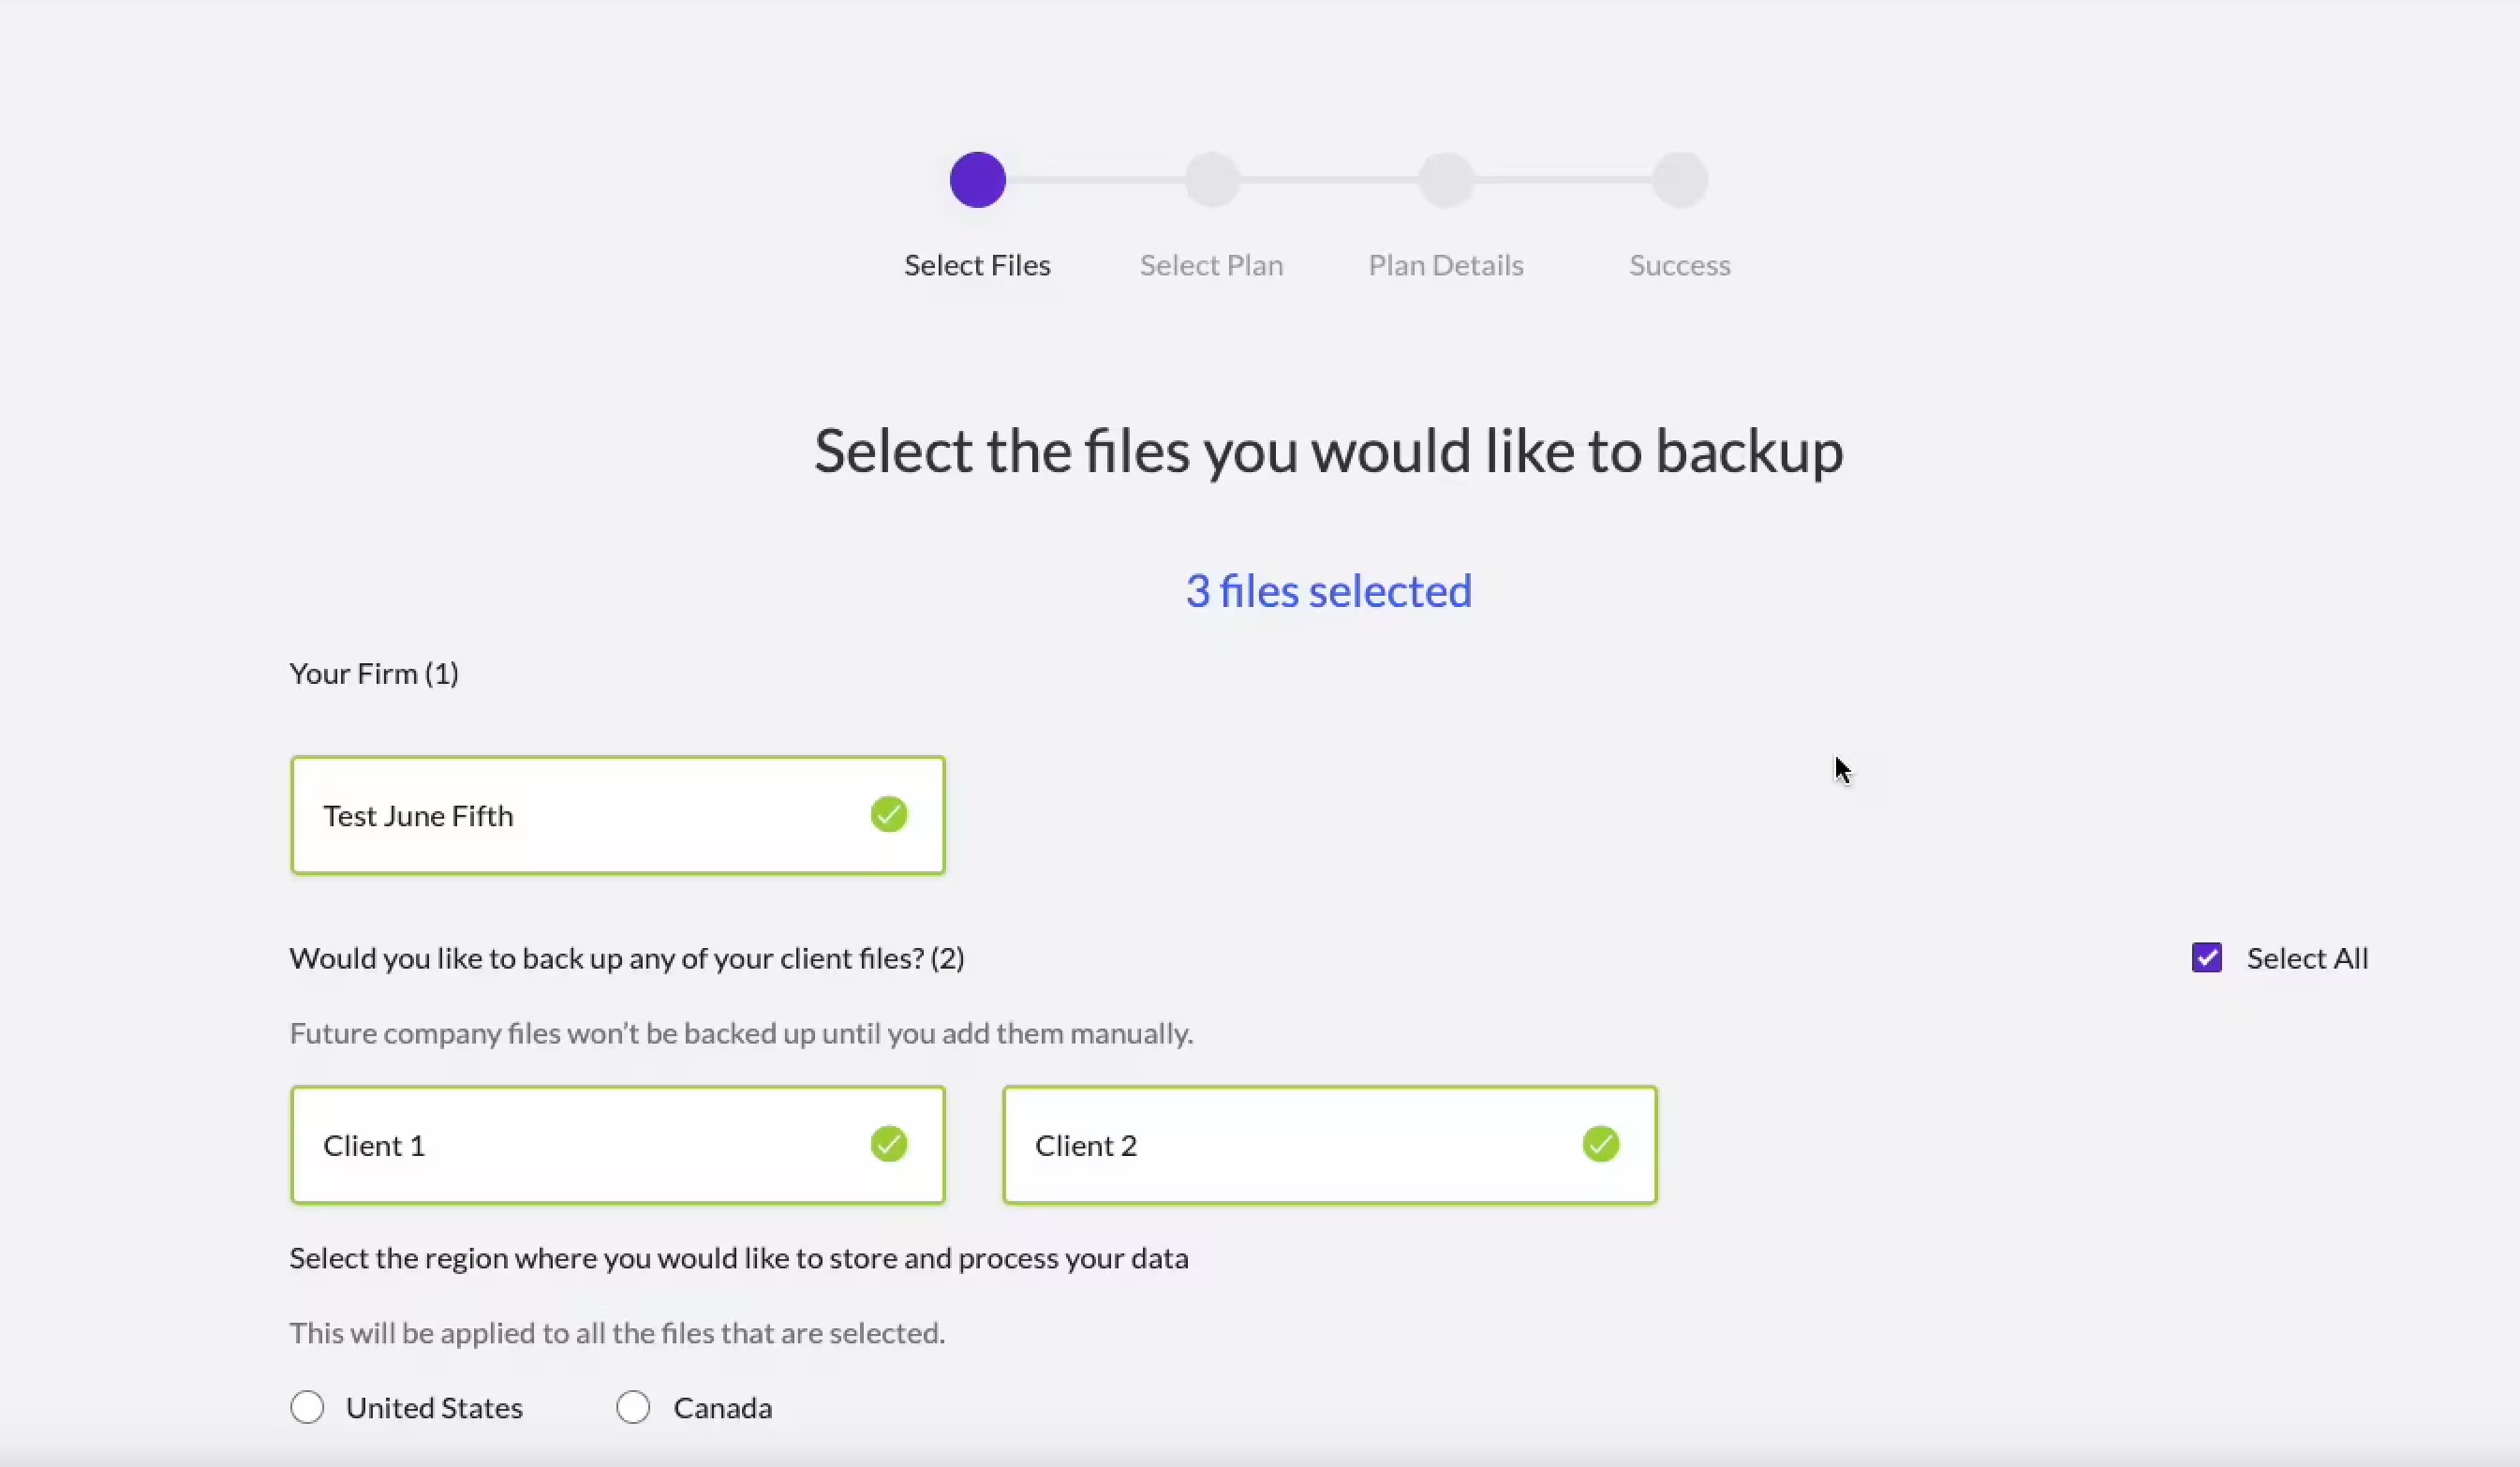
Task: Click the Select Files step label
Action: [977, 265]
